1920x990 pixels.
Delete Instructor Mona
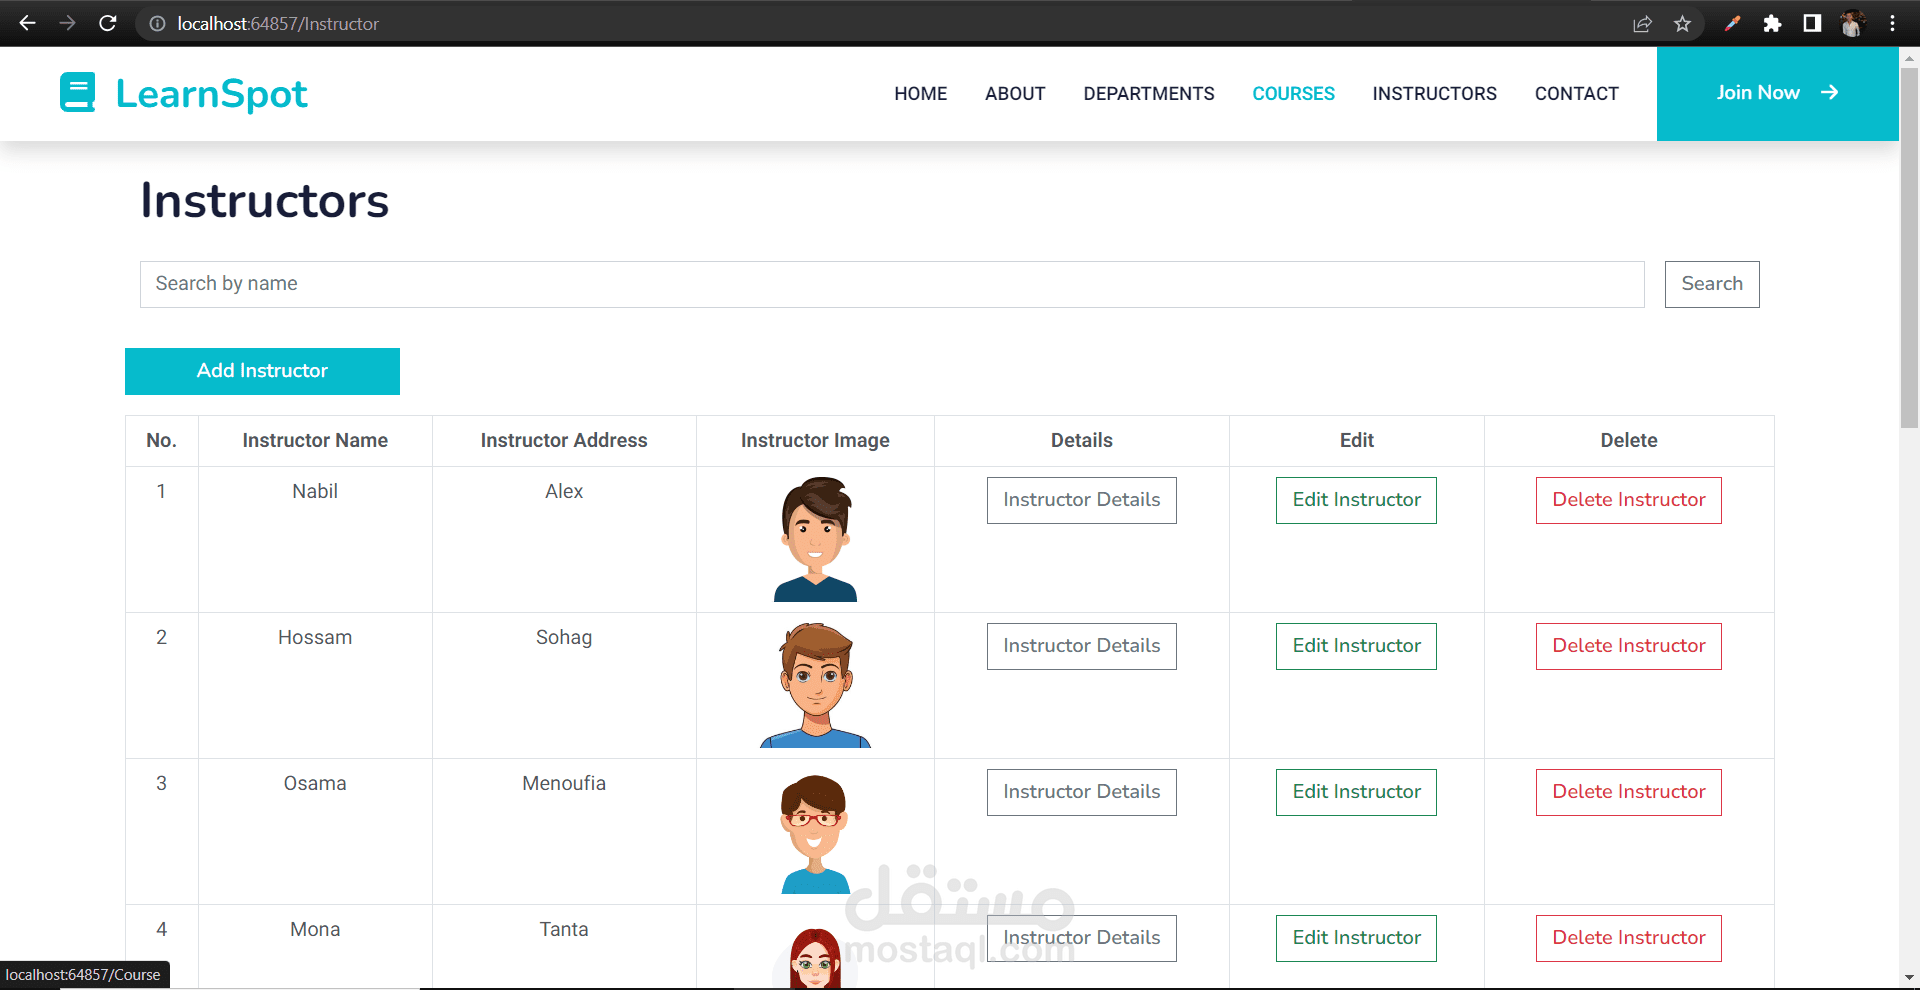(x=1629, y=938)
